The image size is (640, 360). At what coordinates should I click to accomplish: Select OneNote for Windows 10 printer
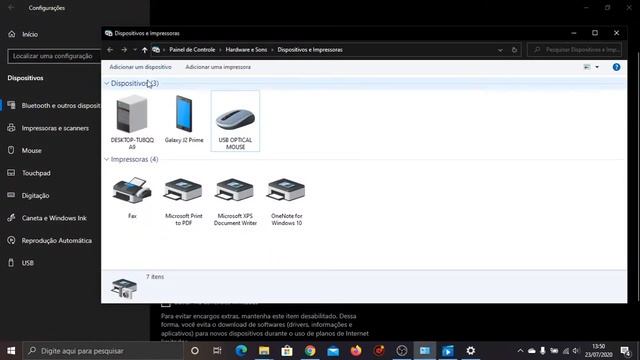point(287,201)
